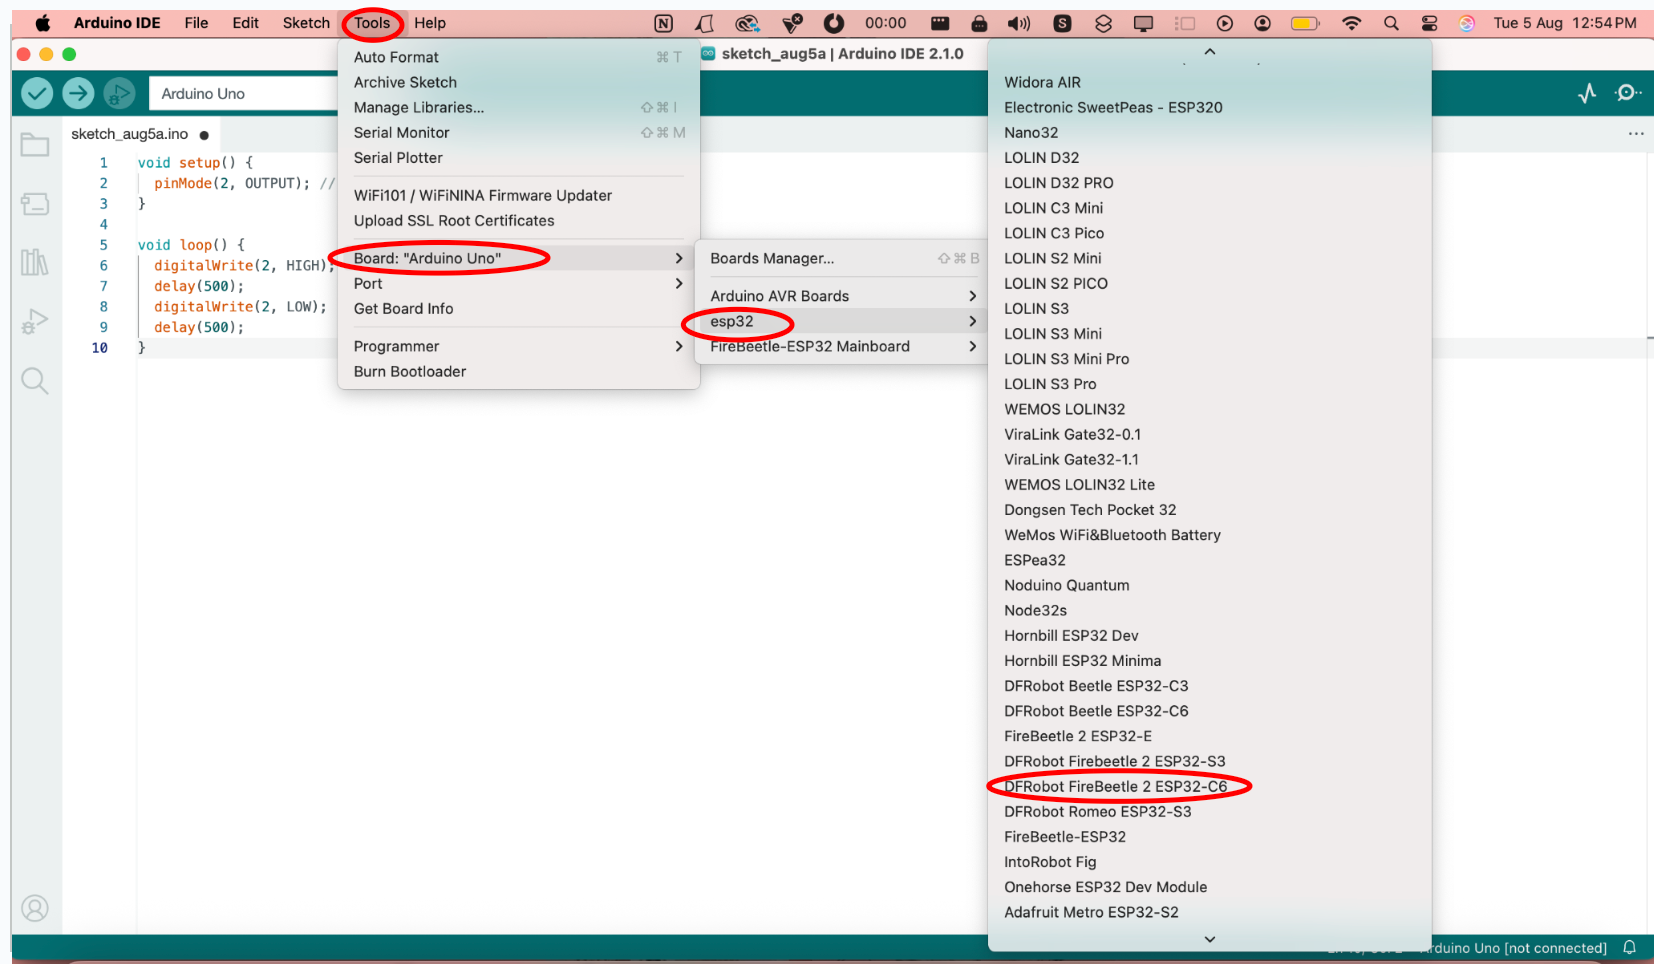Click the Wi-Fi icon in menu bar
Screen dimensions: 1654x964
[x=1351, y=23]
